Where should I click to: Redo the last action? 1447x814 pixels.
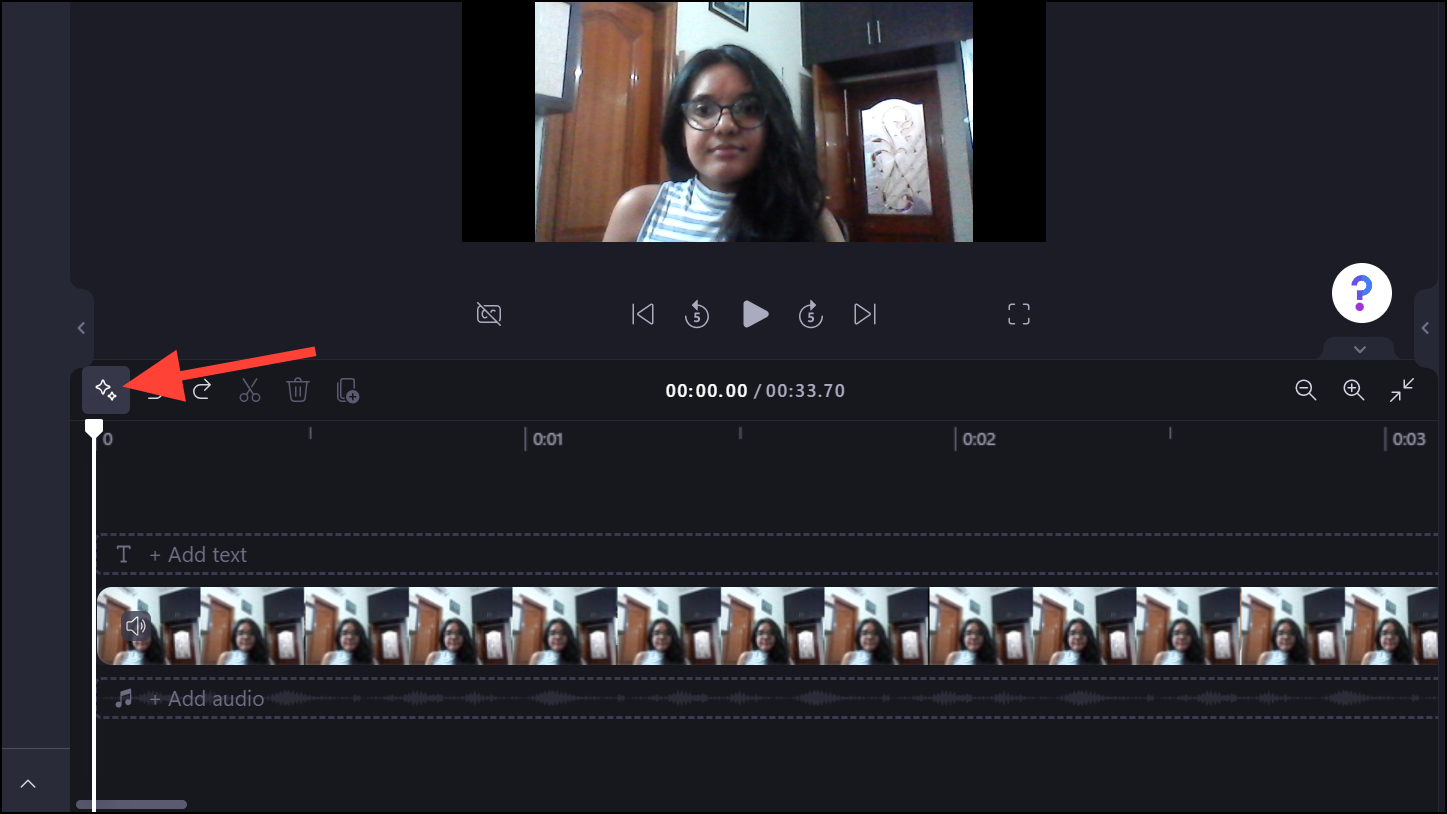point(202,390)
